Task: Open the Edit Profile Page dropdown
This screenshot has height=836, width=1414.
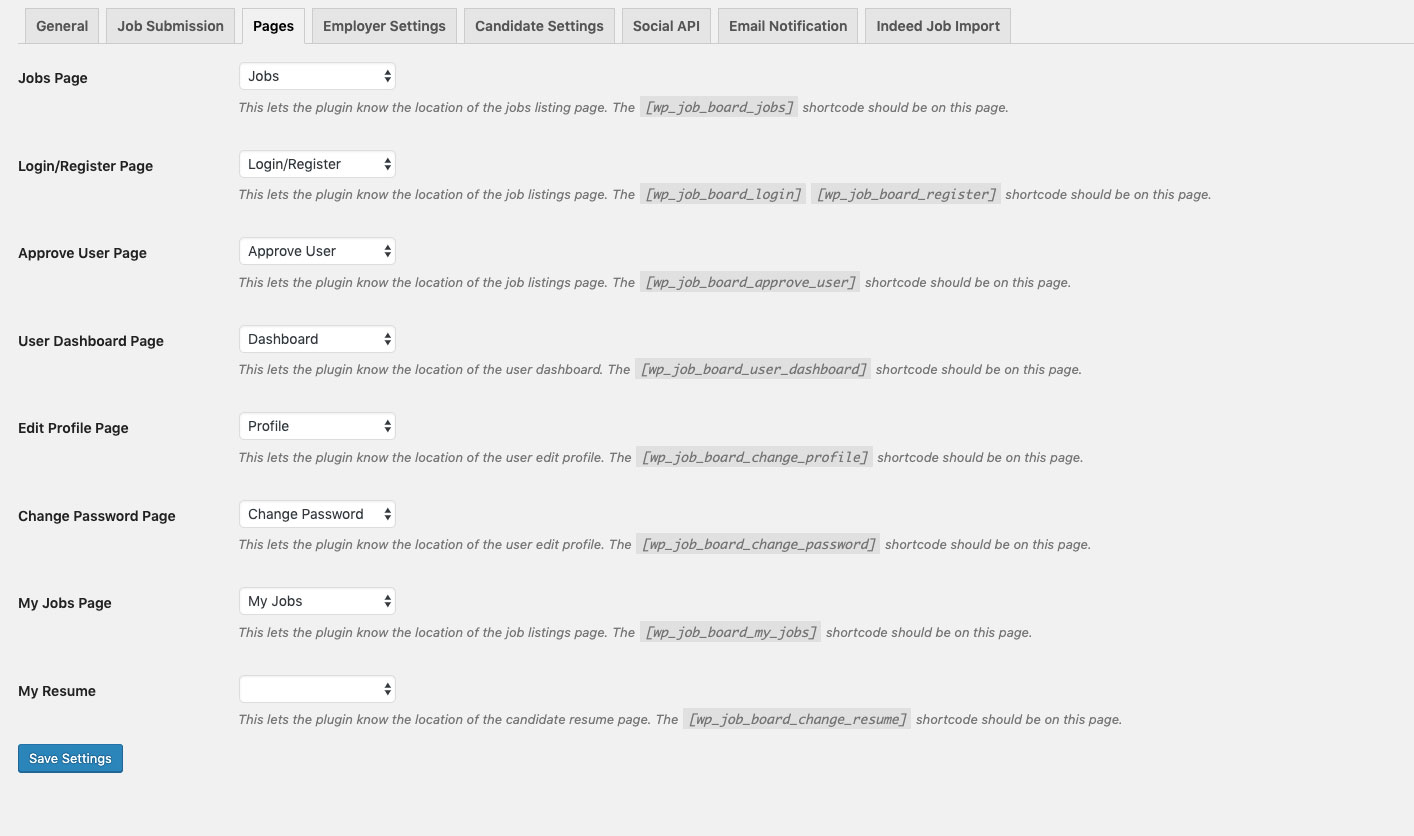Action: 317,426
